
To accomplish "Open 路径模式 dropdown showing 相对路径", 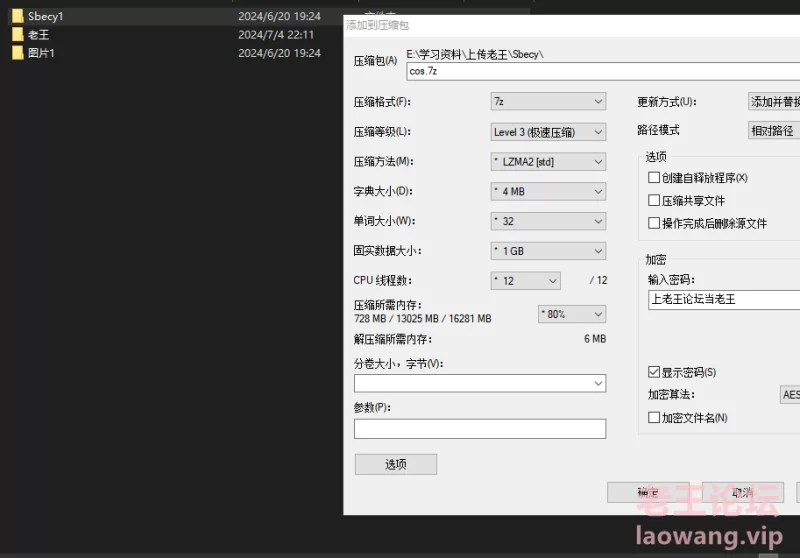I will point(774,131).
